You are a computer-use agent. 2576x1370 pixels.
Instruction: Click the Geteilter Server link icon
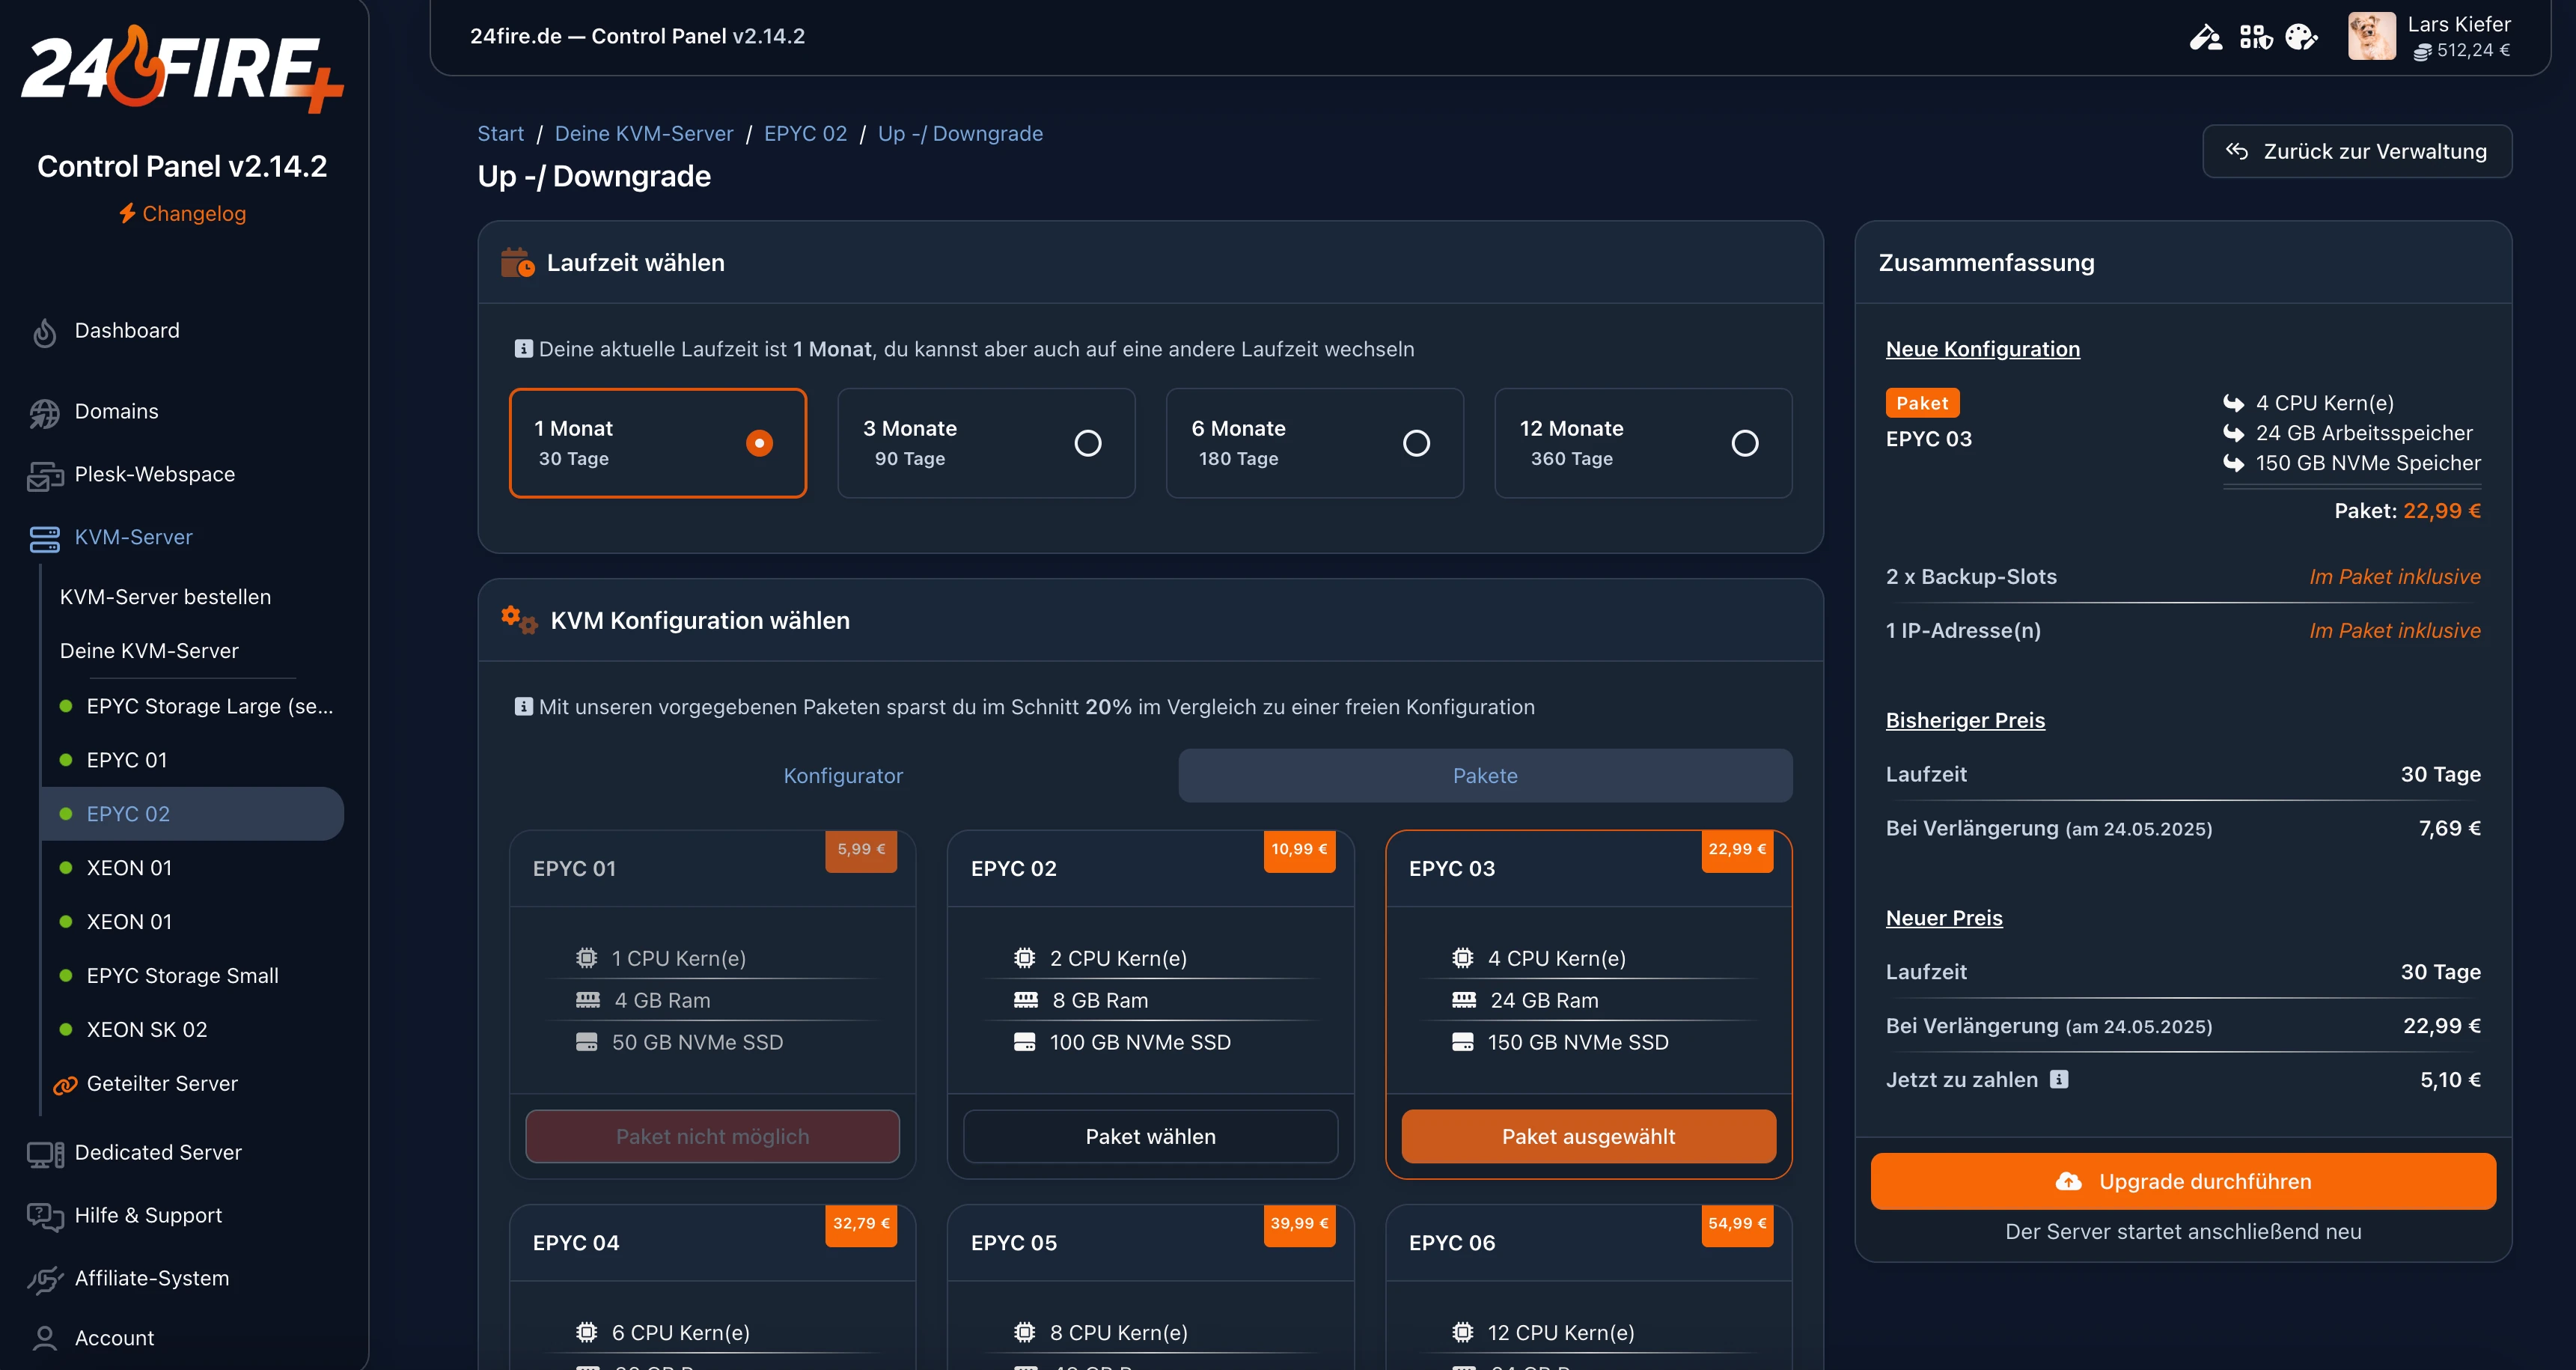[65, 1085]
